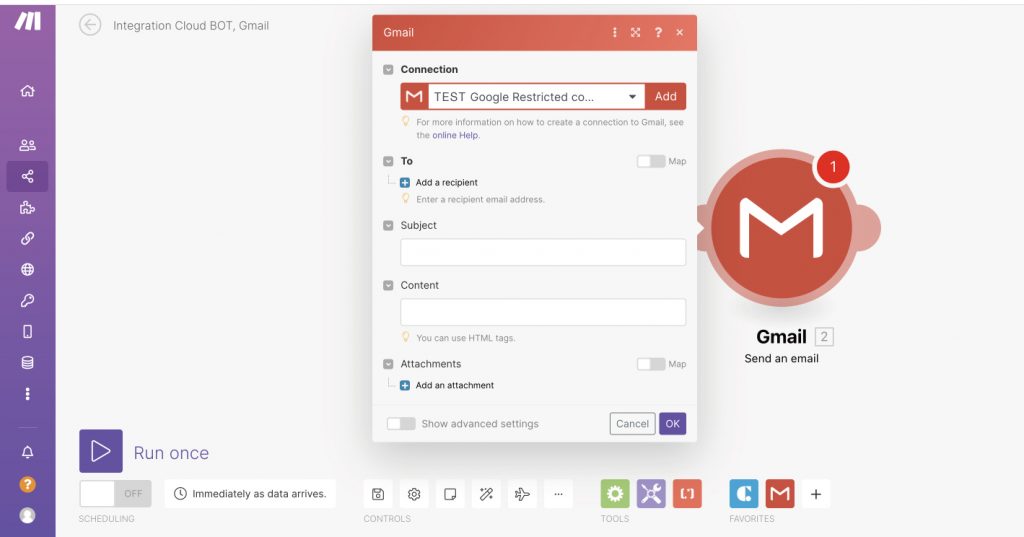Collapse the Connection section

(388, 69)
